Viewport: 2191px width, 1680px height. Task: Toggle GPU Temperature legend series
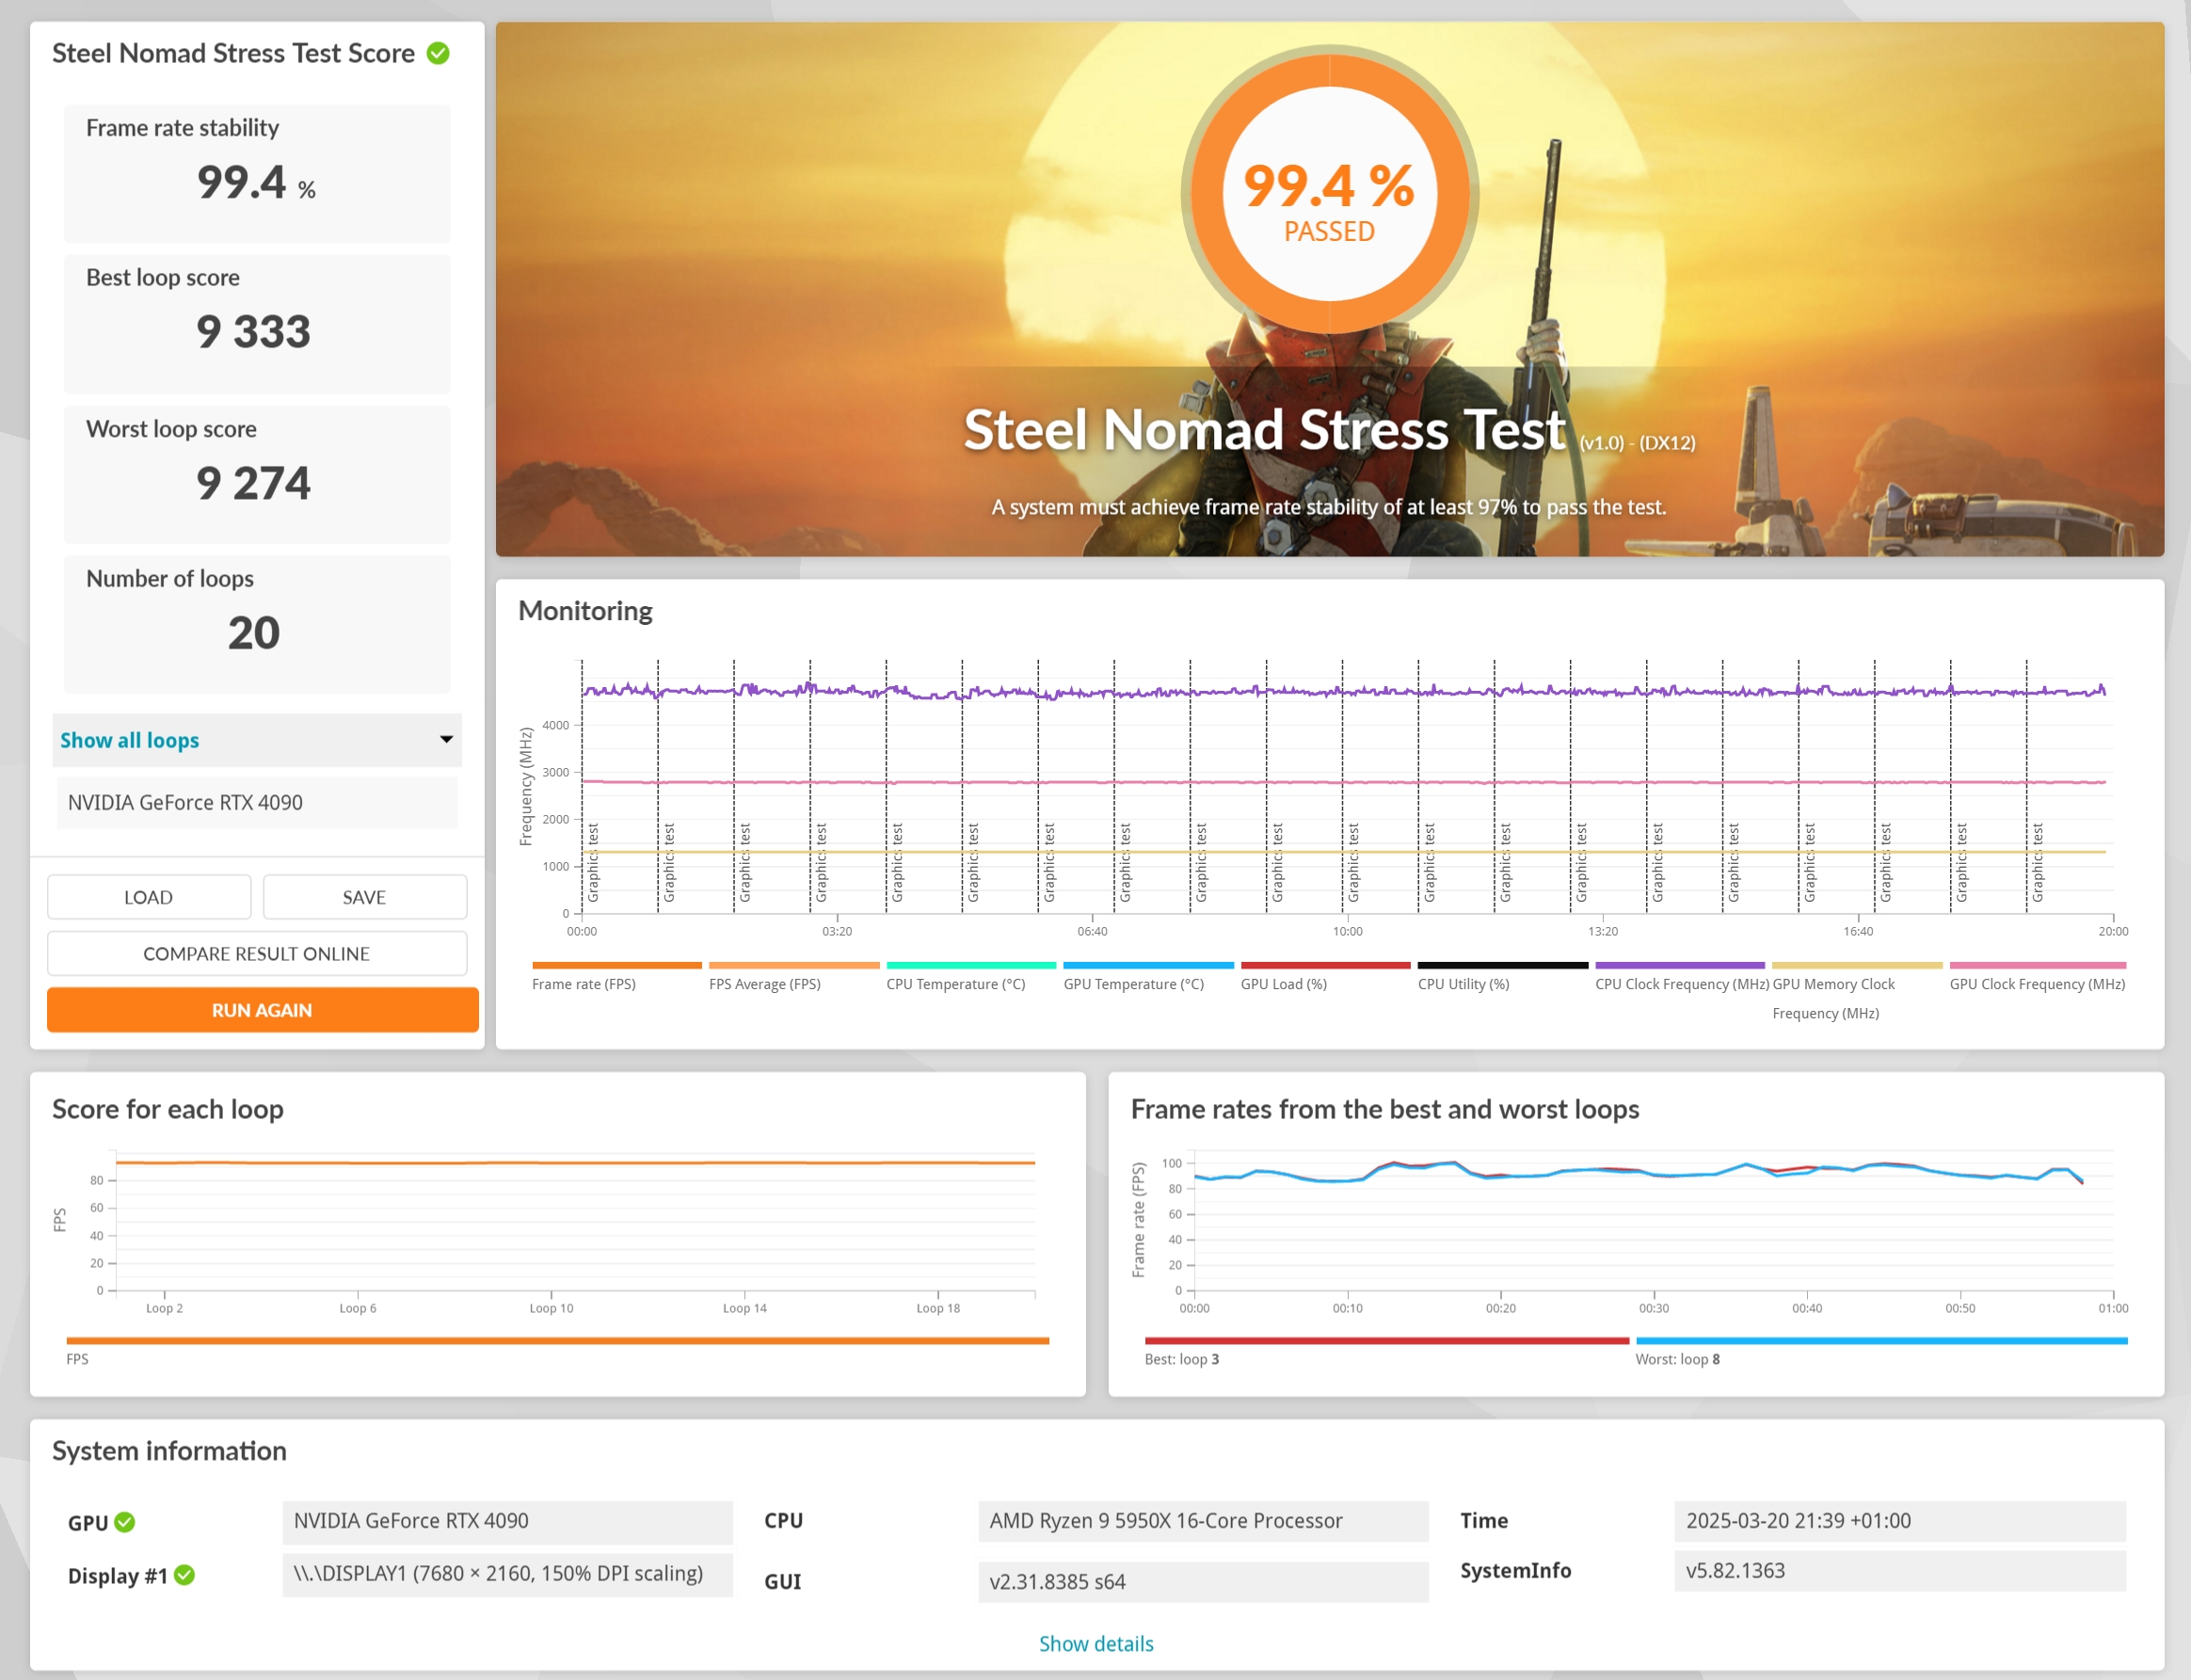click(1133, 984)
